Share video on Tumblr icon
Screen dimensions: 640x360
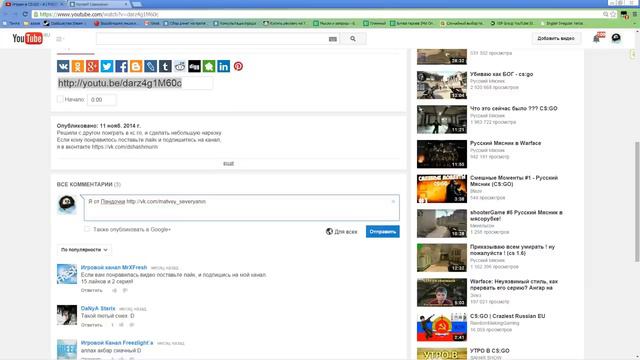coord(165,66)
